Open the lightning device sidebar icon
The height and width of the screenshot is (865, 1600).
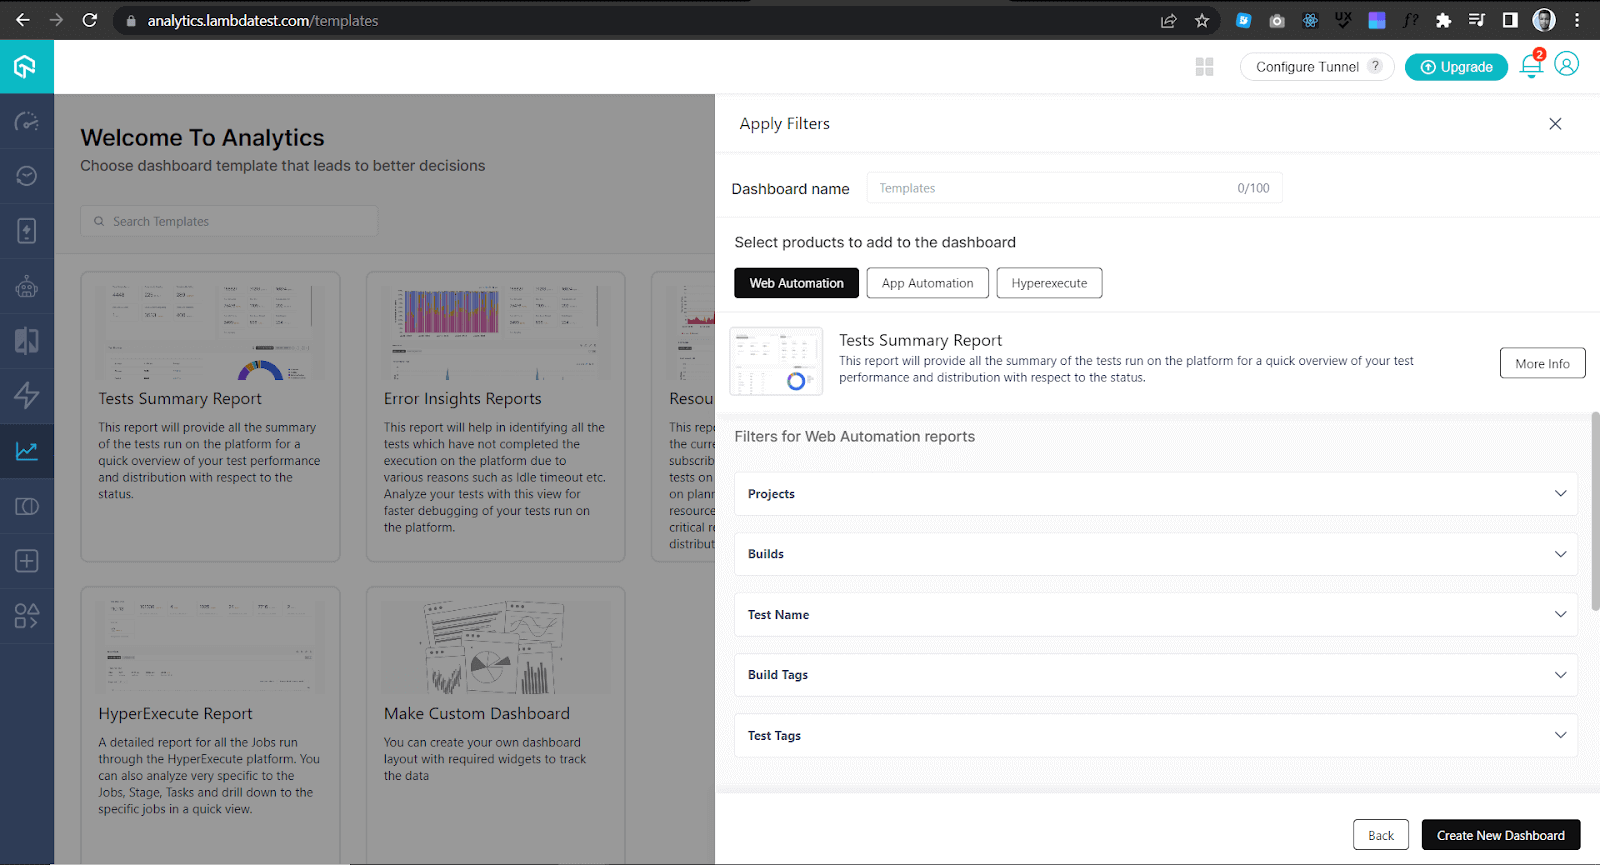27,231
